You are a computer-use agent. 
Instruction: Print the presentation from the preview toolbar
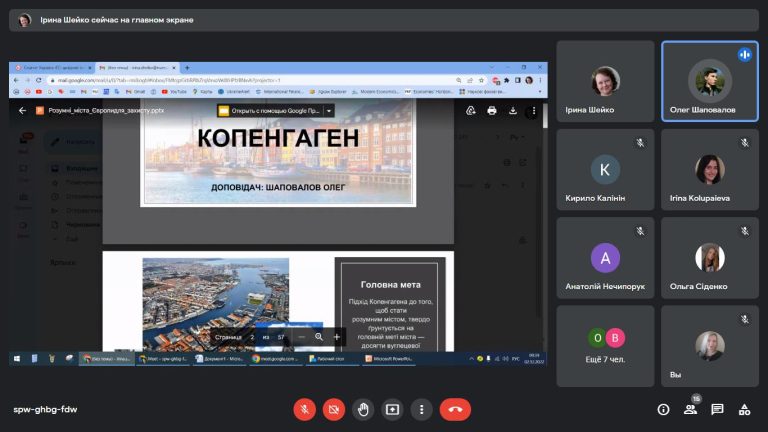(x=492, y=111)
